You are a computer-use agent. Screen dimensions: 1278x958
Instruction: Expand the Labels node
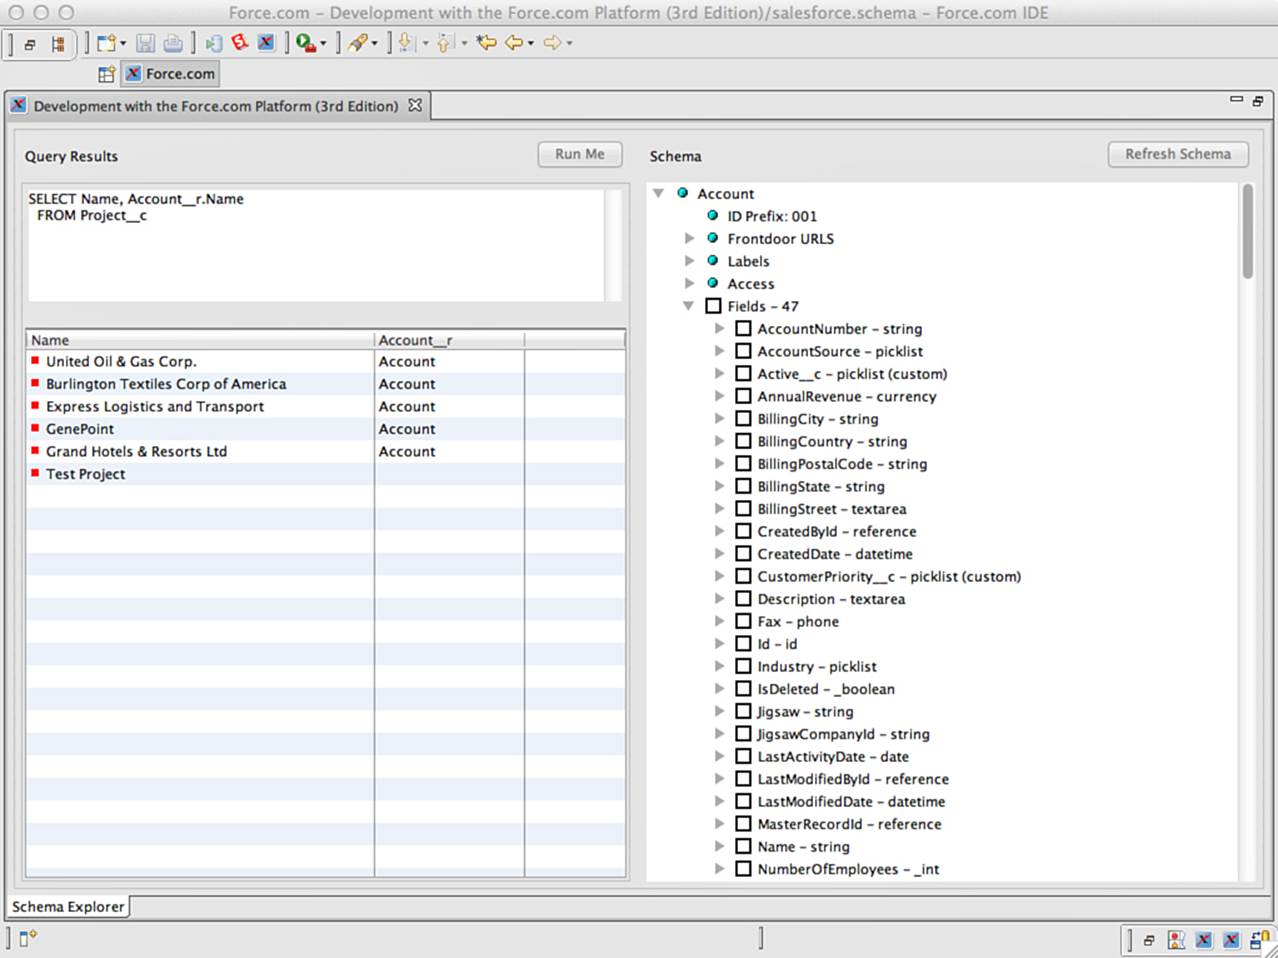tap(689, 261)
